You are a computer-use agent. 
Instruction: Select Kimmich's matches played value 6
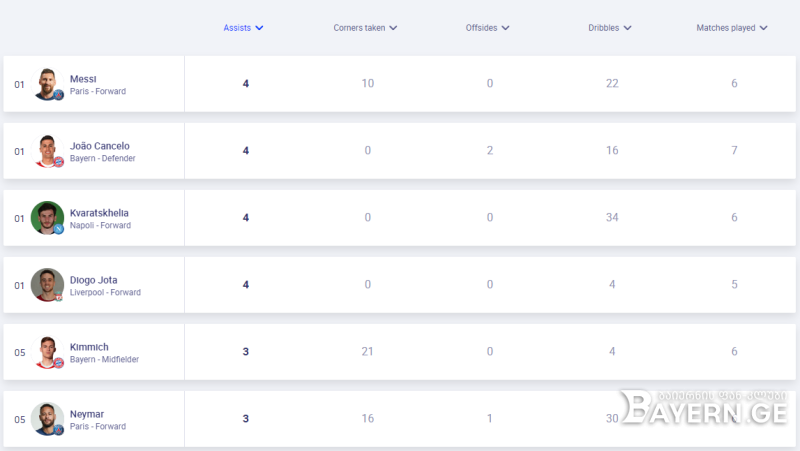pos(734,352)
